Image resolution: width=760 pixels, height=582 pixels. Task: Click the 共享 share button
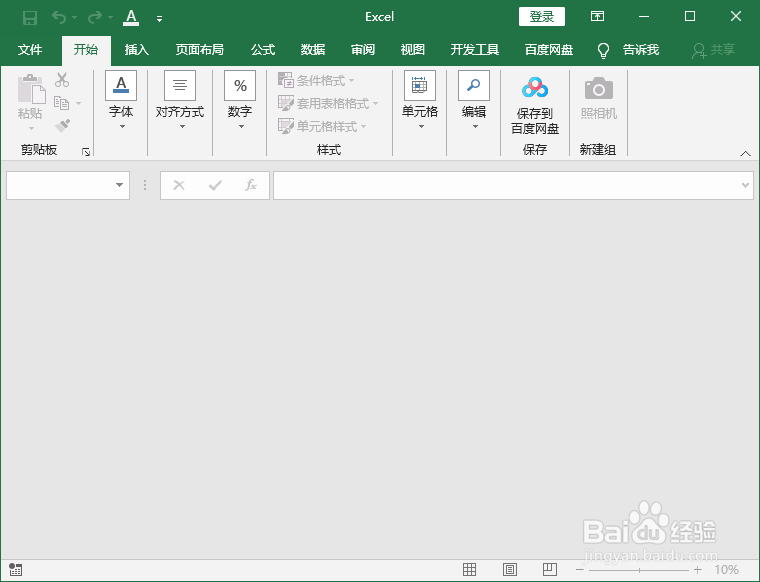[713, 50]
